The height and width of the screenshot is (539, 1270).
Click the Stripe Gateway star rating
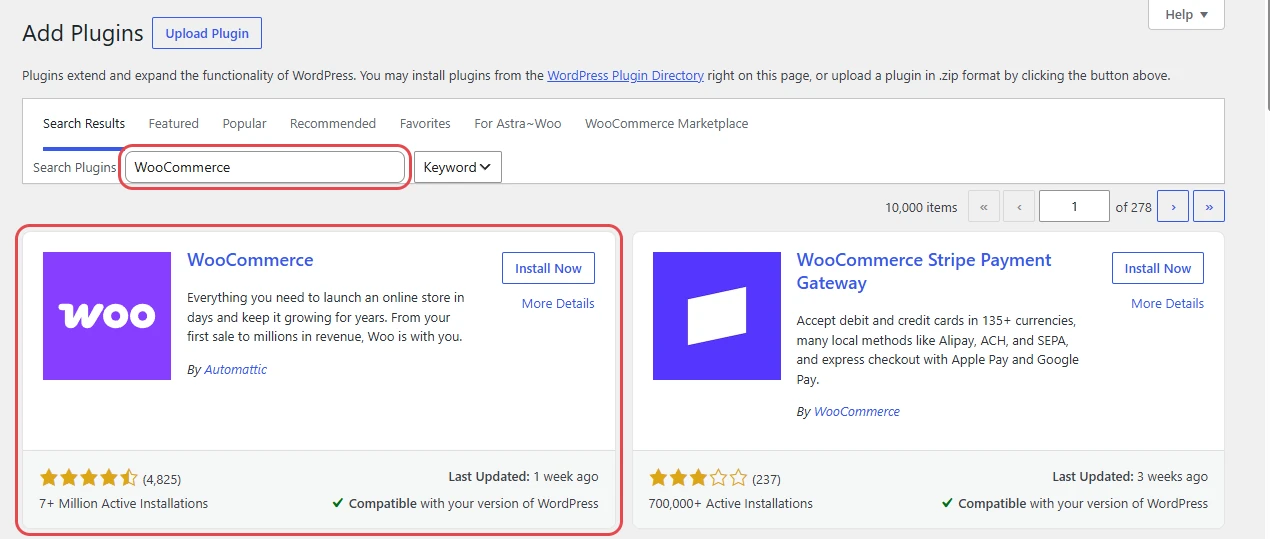tap(698, 478)
